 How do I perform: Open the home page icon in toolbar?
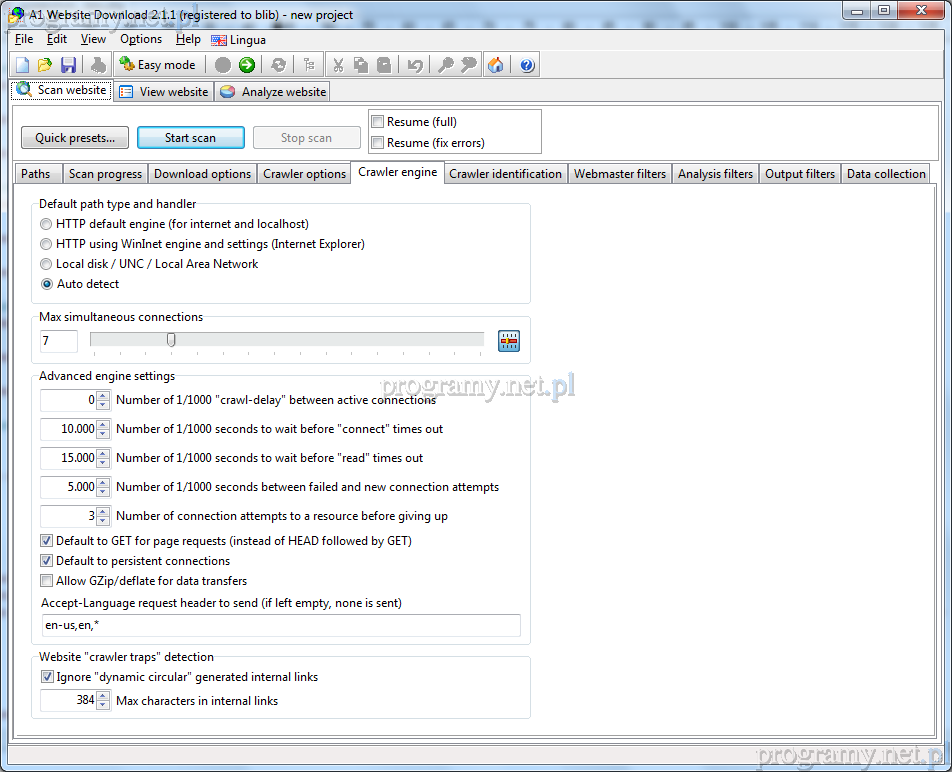click(496, 65)
